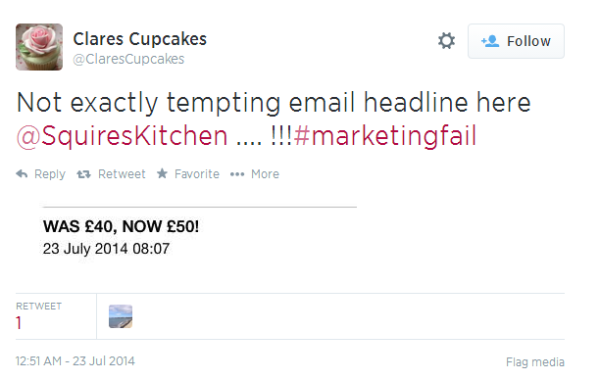Click the add-person icon in Follow
Viewport: 600px width, 380px height.
click(x=490, y=41)
